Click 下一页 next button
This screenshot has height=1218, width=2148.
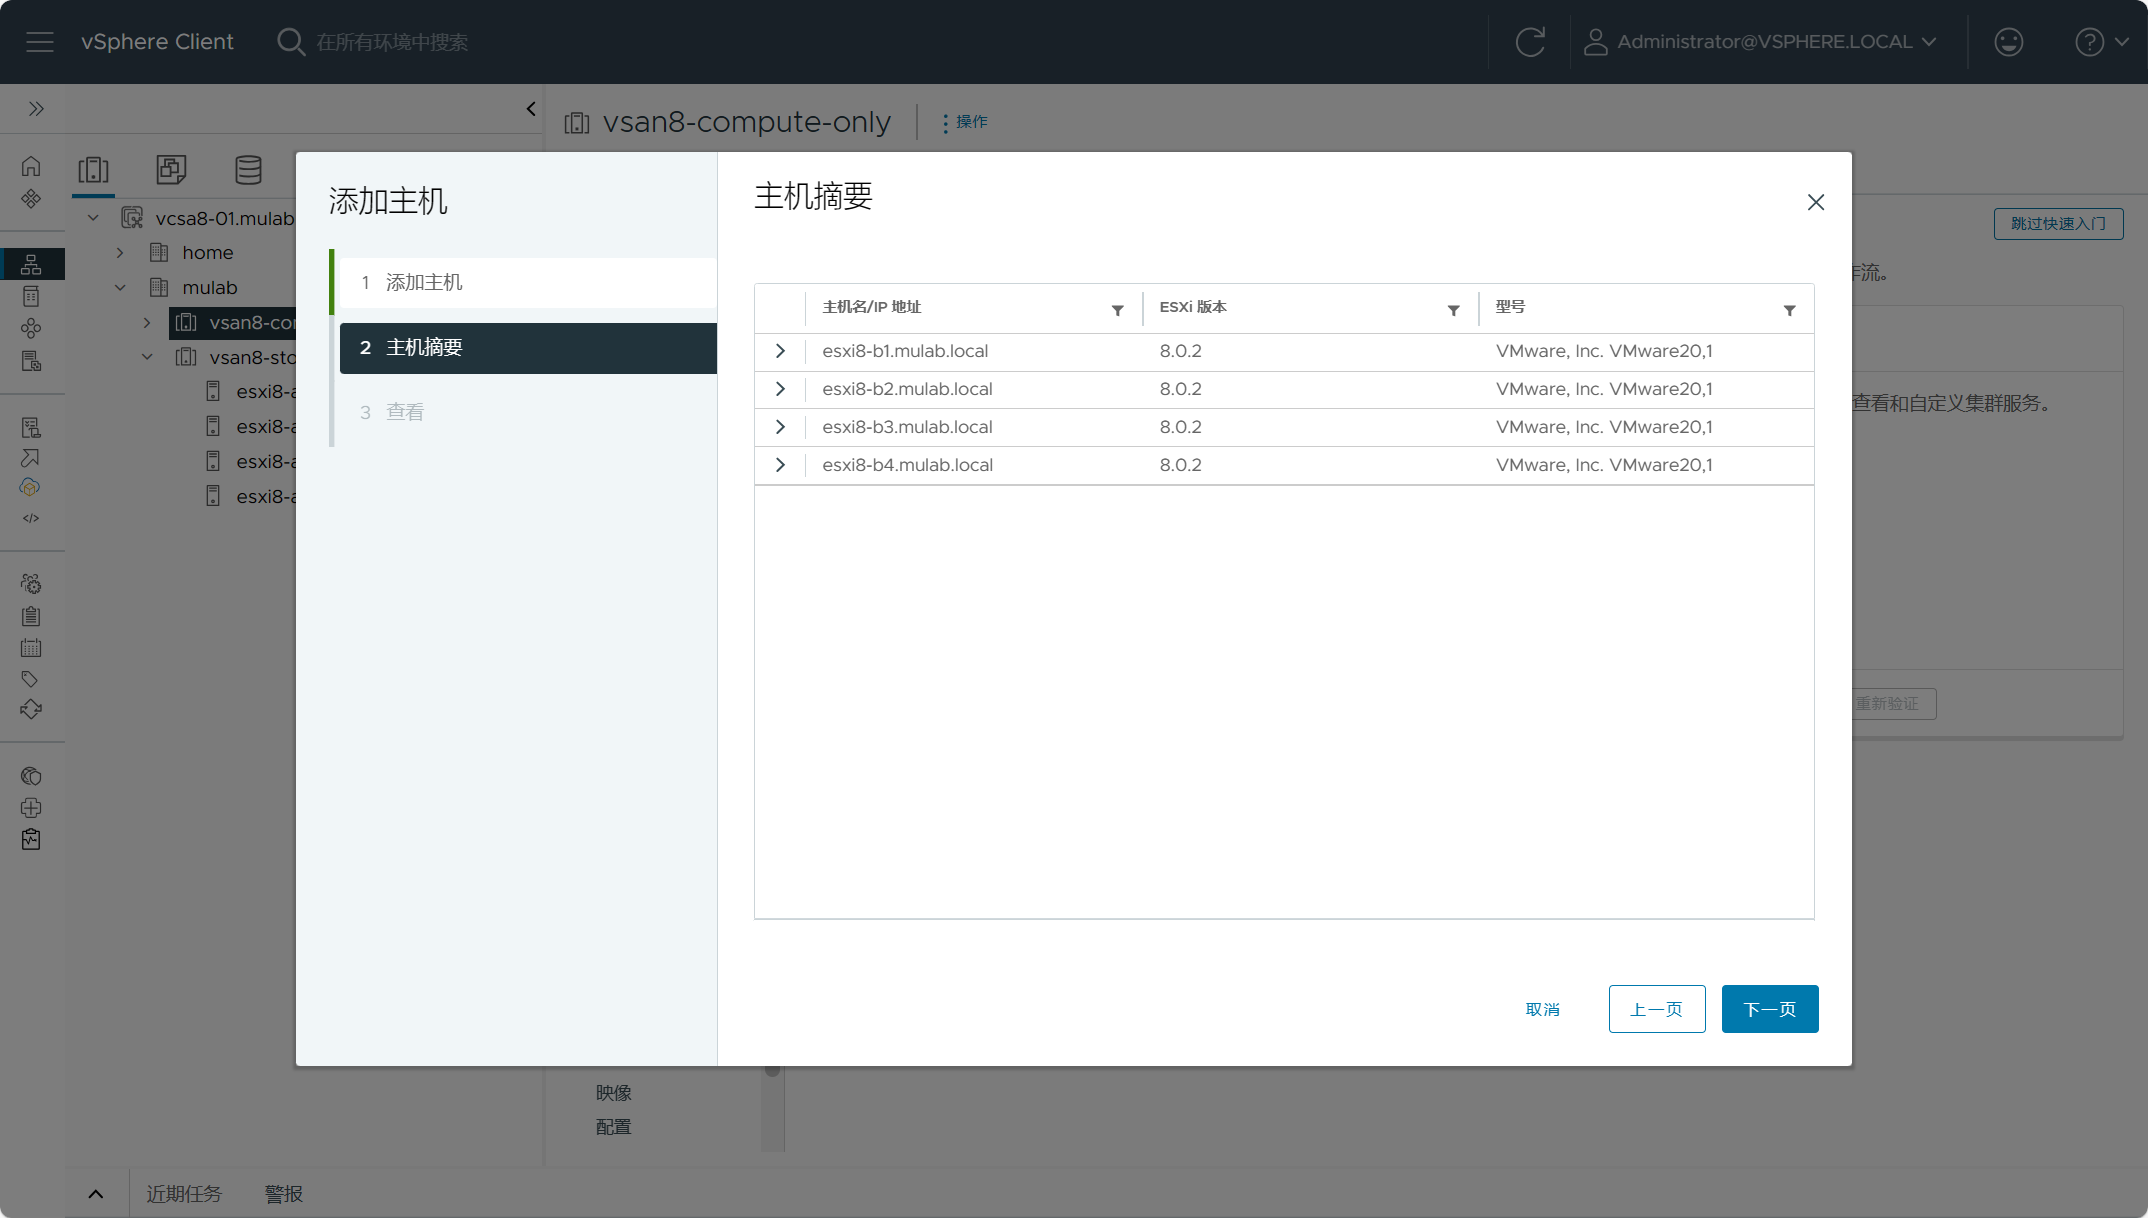(1770, 1010)
